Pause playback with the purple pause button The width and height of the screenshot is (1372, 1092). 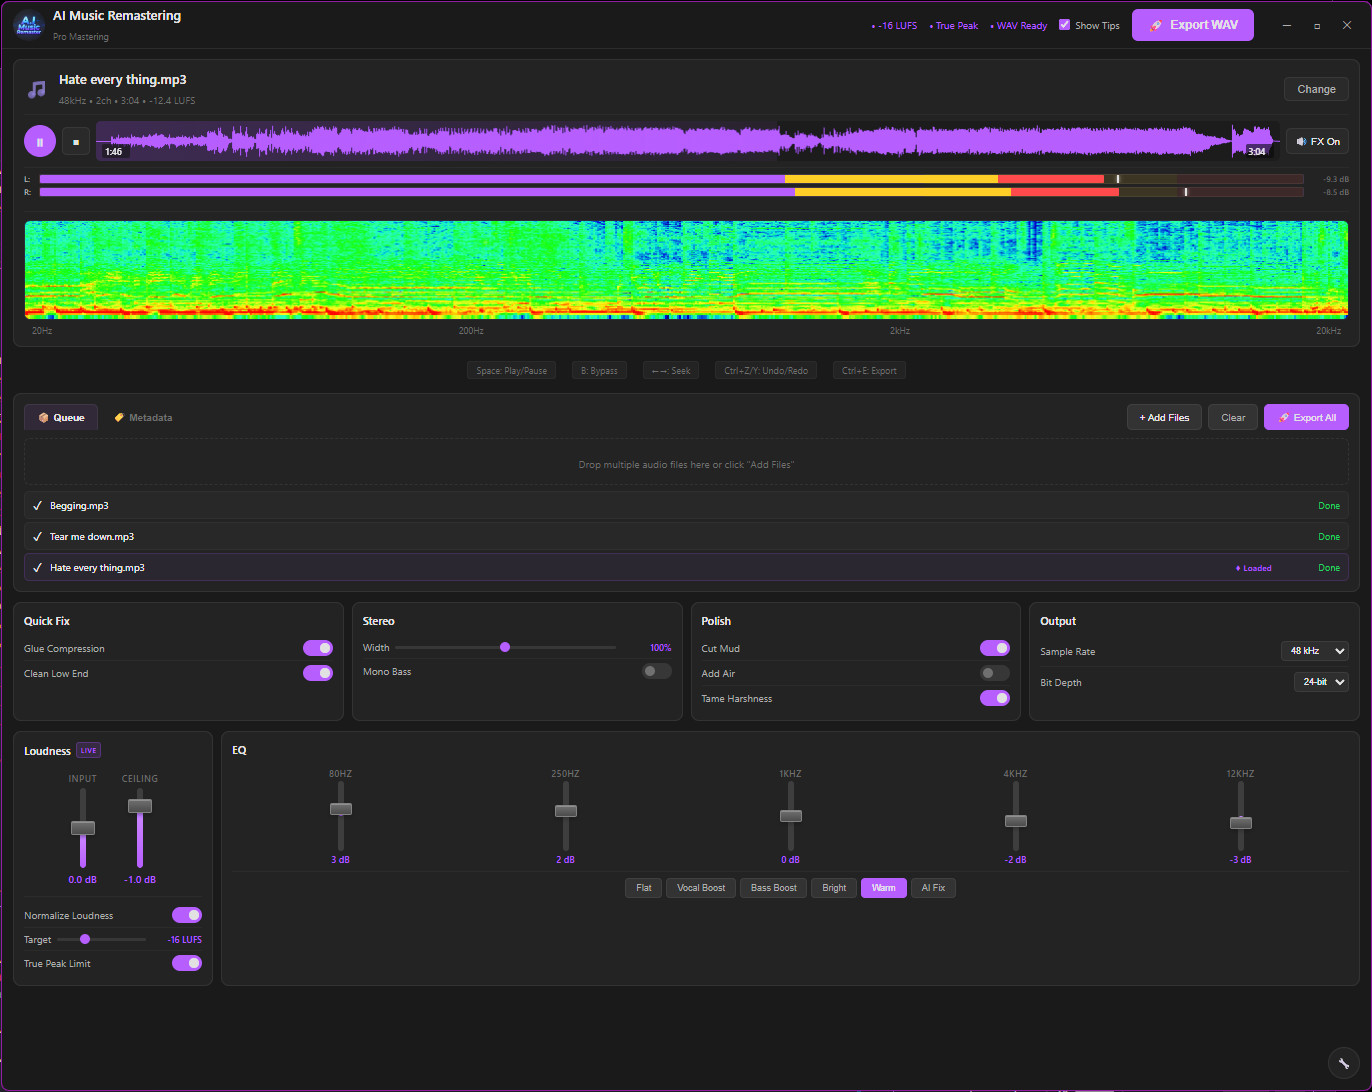[x=40, y=142]
